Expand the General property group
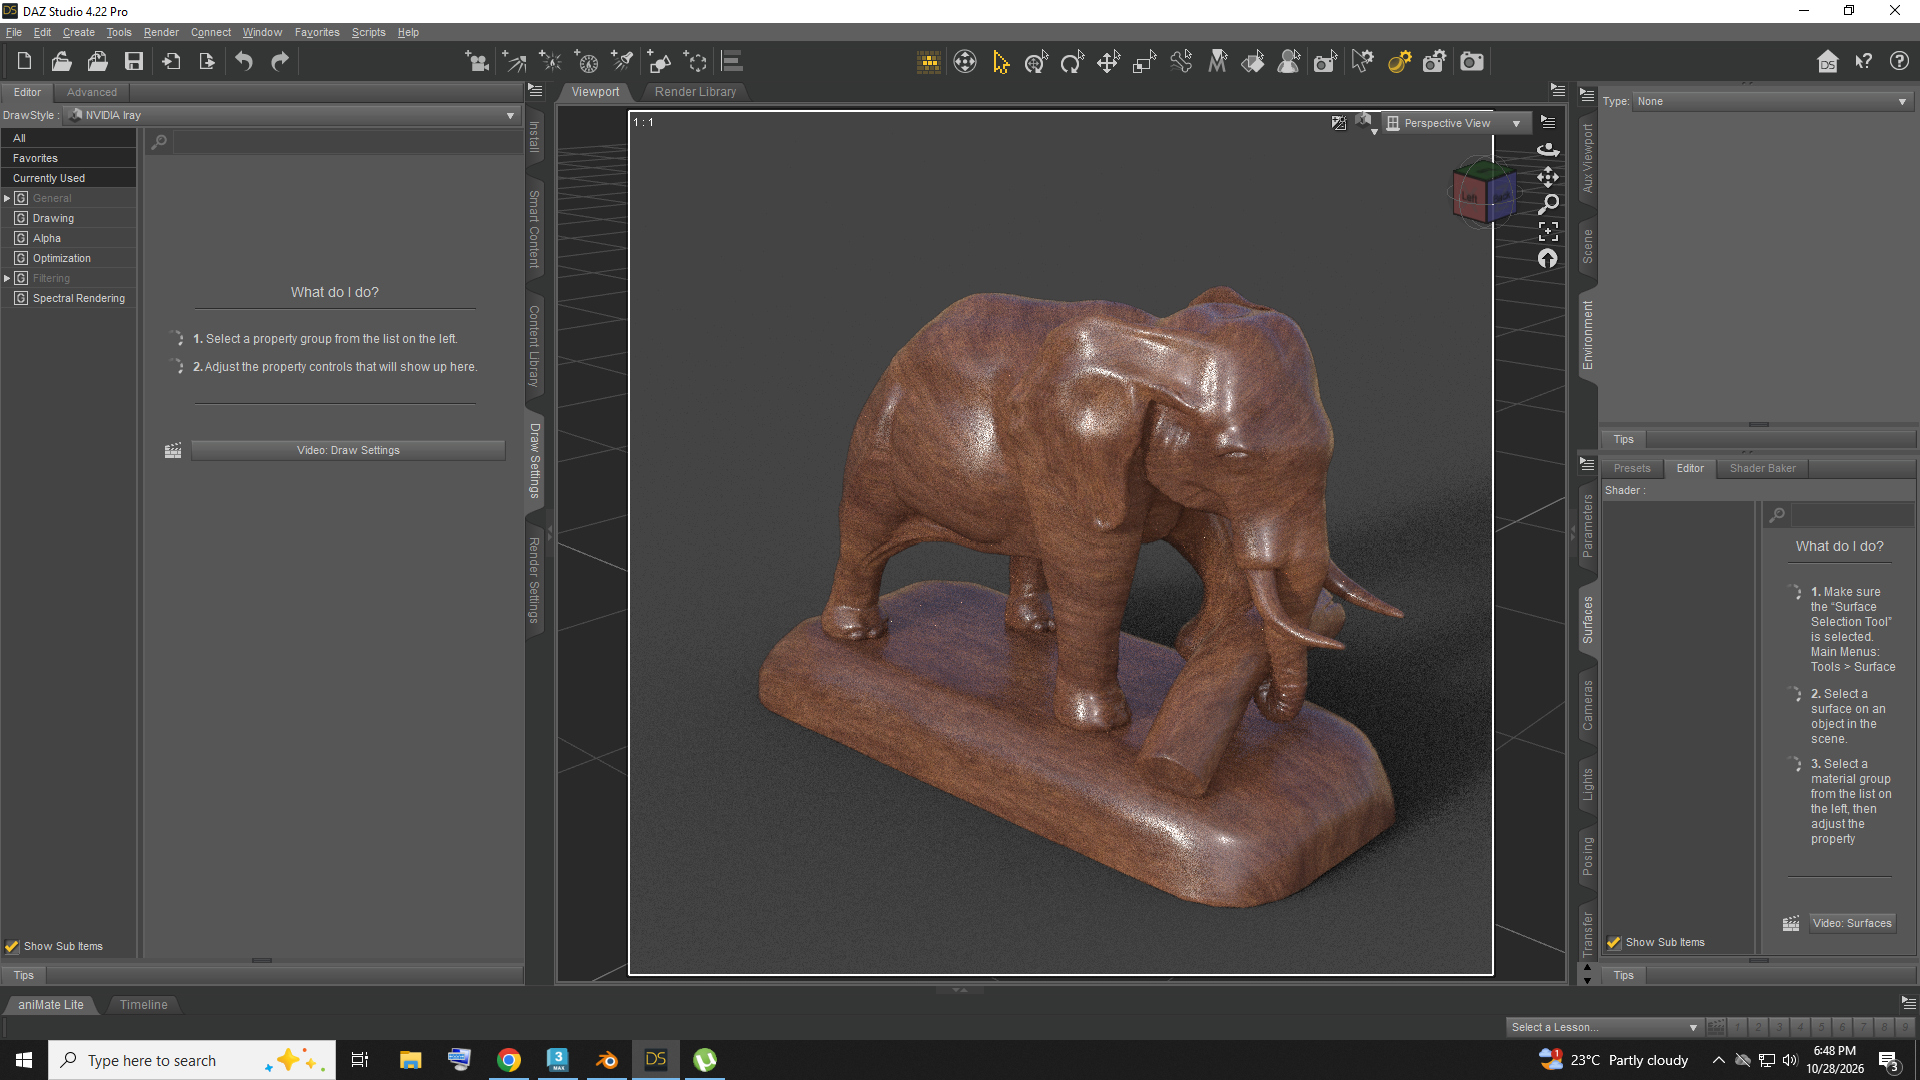This screenshot has height=1080, width=1920. (7, 198)
